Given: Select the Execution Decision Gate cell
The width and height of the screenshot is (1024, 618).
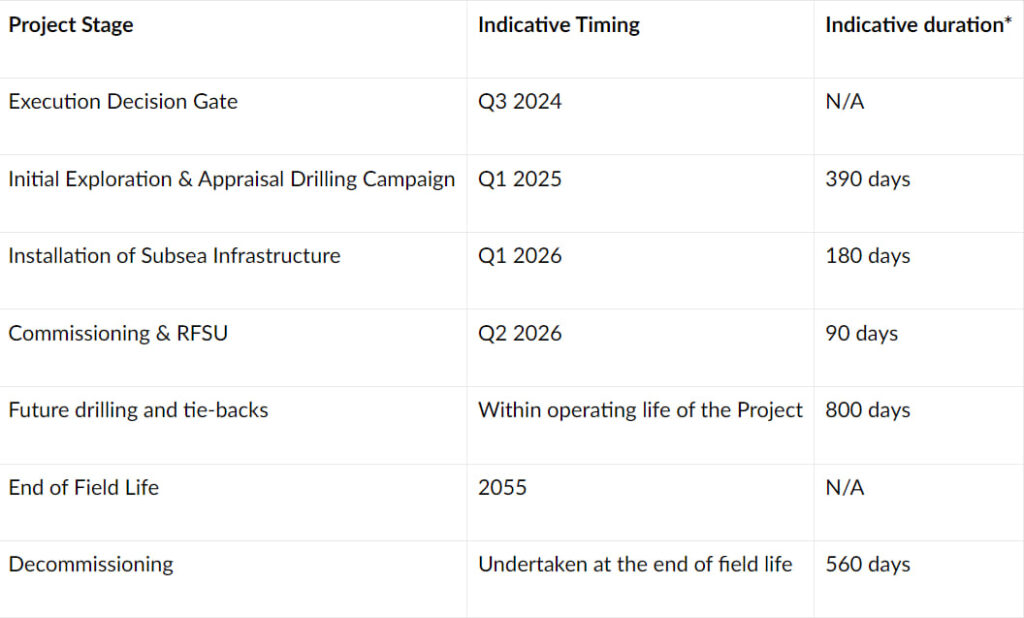Looking at the screenshot, I should tap(123, 102).
